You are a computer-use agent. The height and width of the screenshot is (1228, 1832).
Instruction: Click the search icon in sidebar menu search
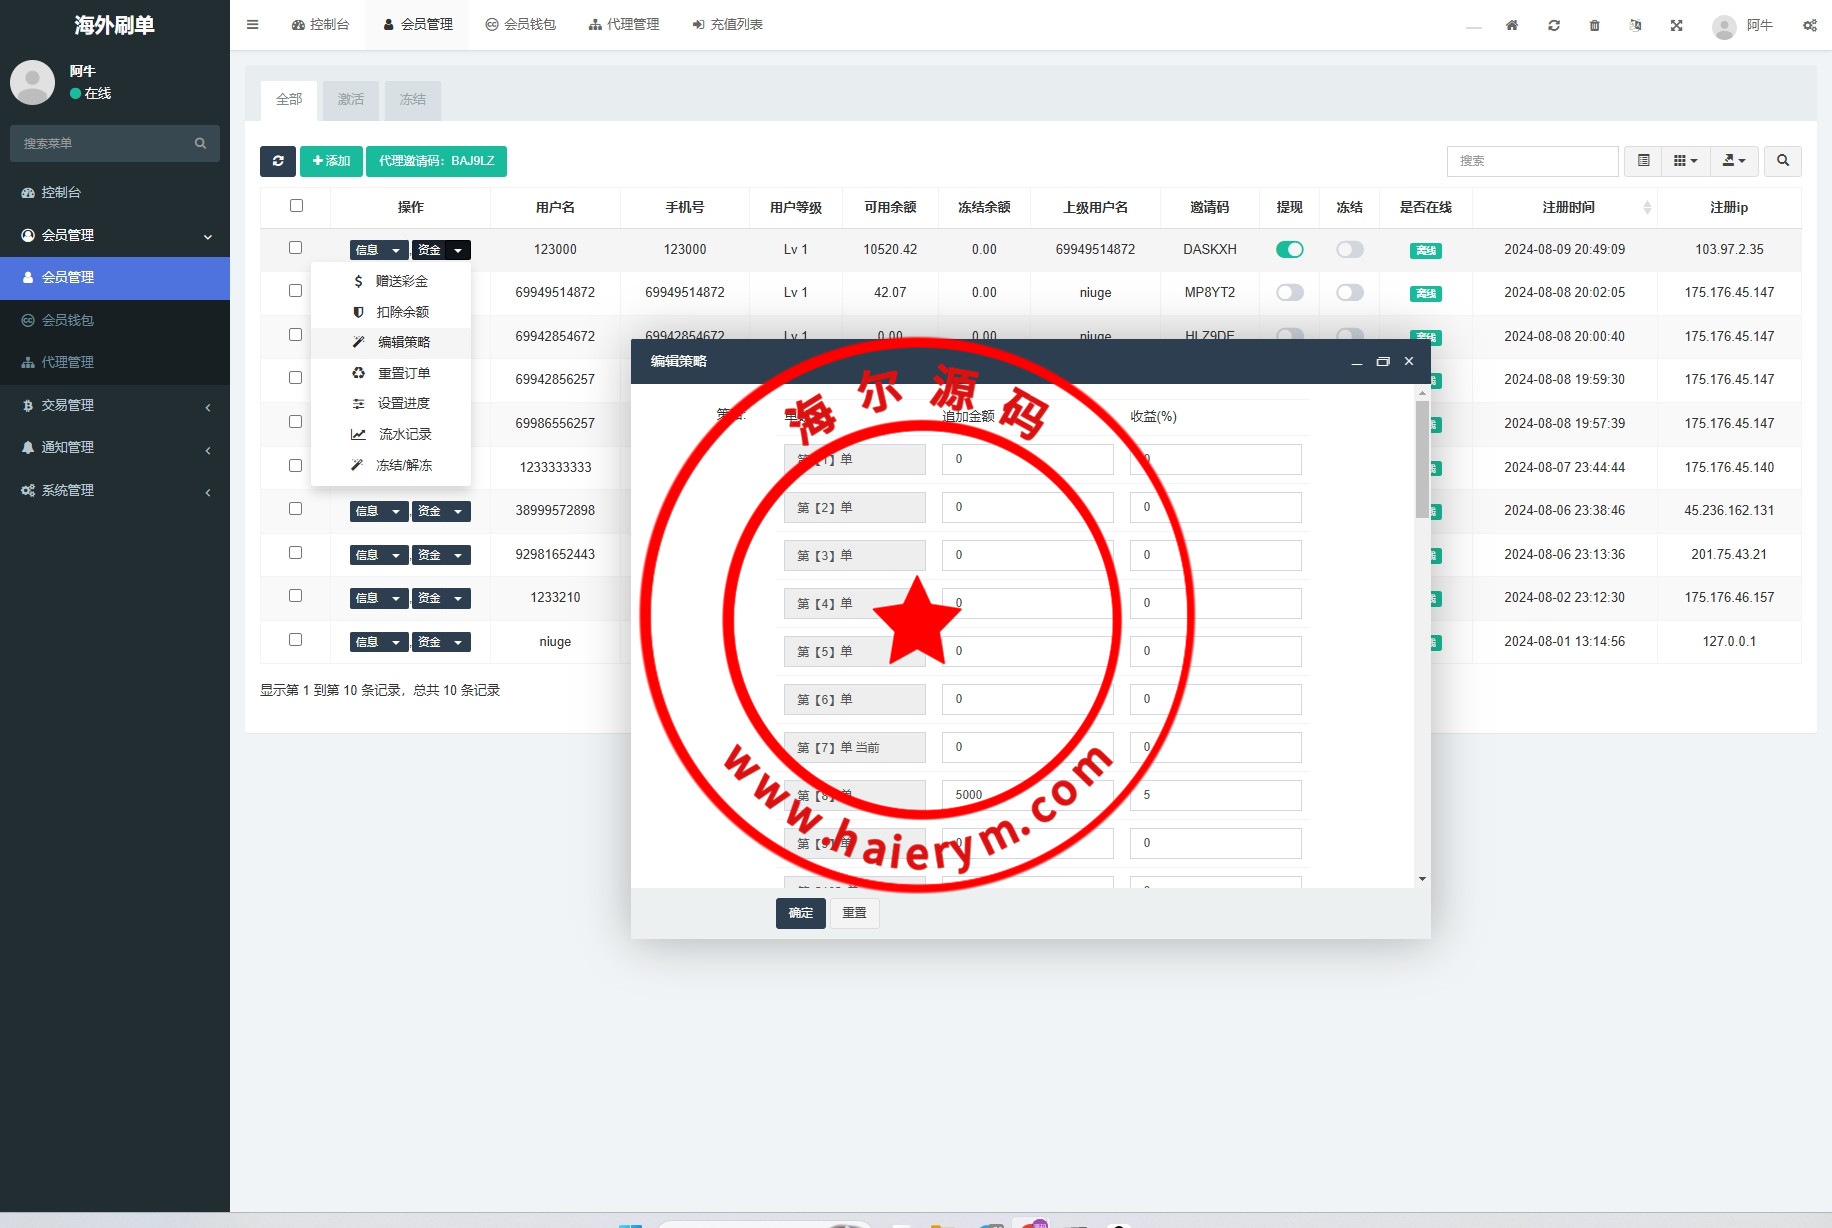tap(200, 144)
